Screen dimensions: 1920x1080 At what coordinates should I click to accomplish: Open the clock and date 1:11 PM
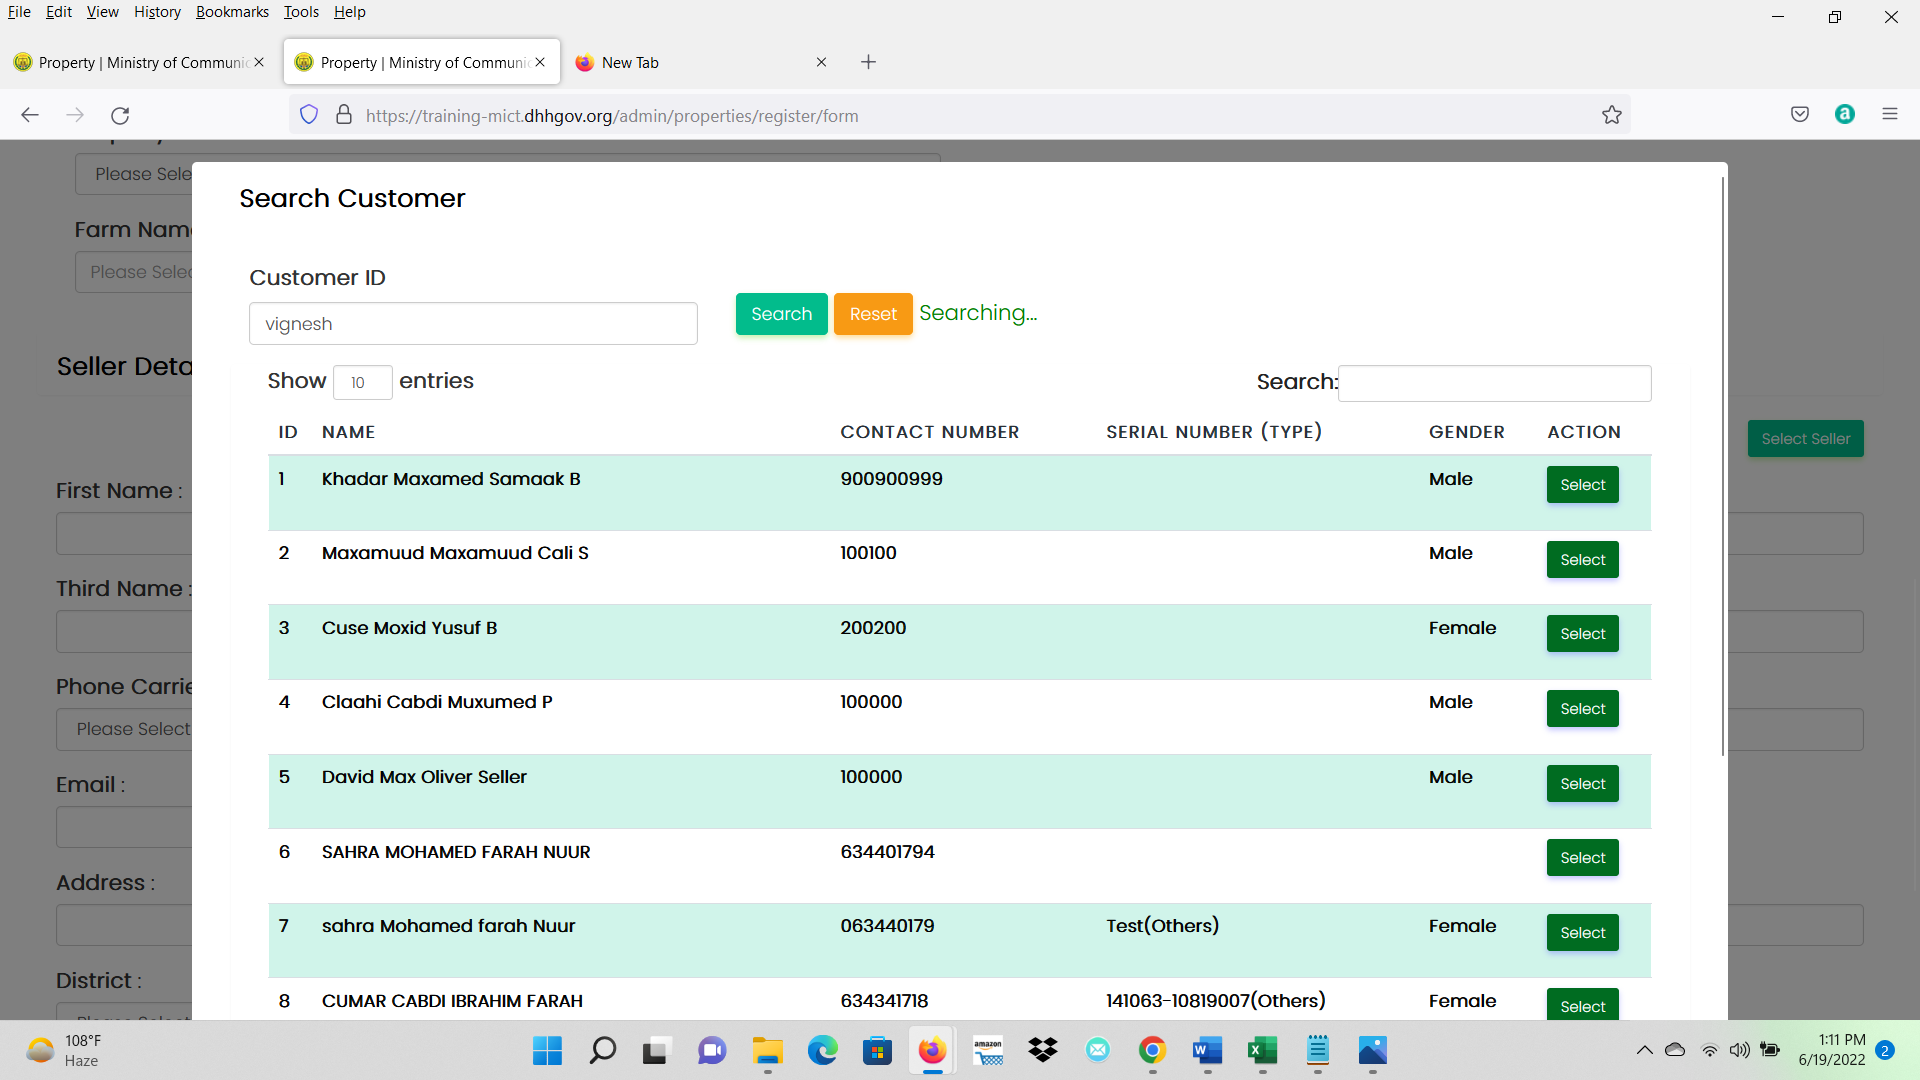click(x=1832, y=1050)
